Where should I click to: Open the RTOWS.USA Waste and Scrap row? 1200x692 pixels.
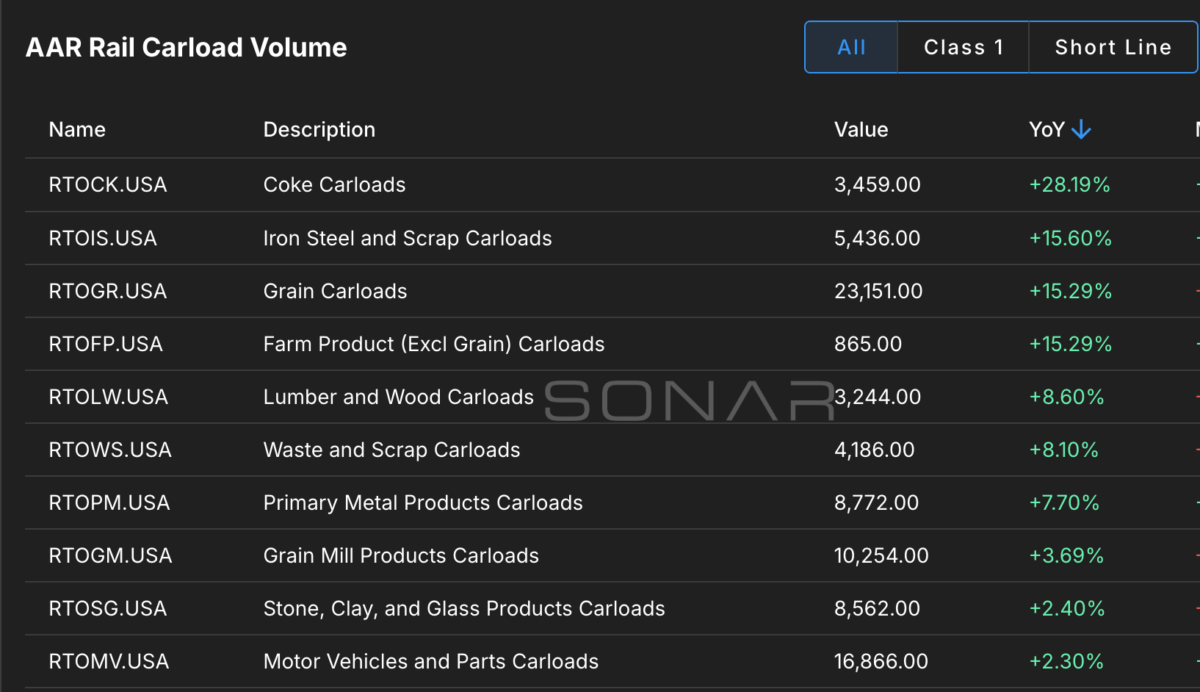612,450
